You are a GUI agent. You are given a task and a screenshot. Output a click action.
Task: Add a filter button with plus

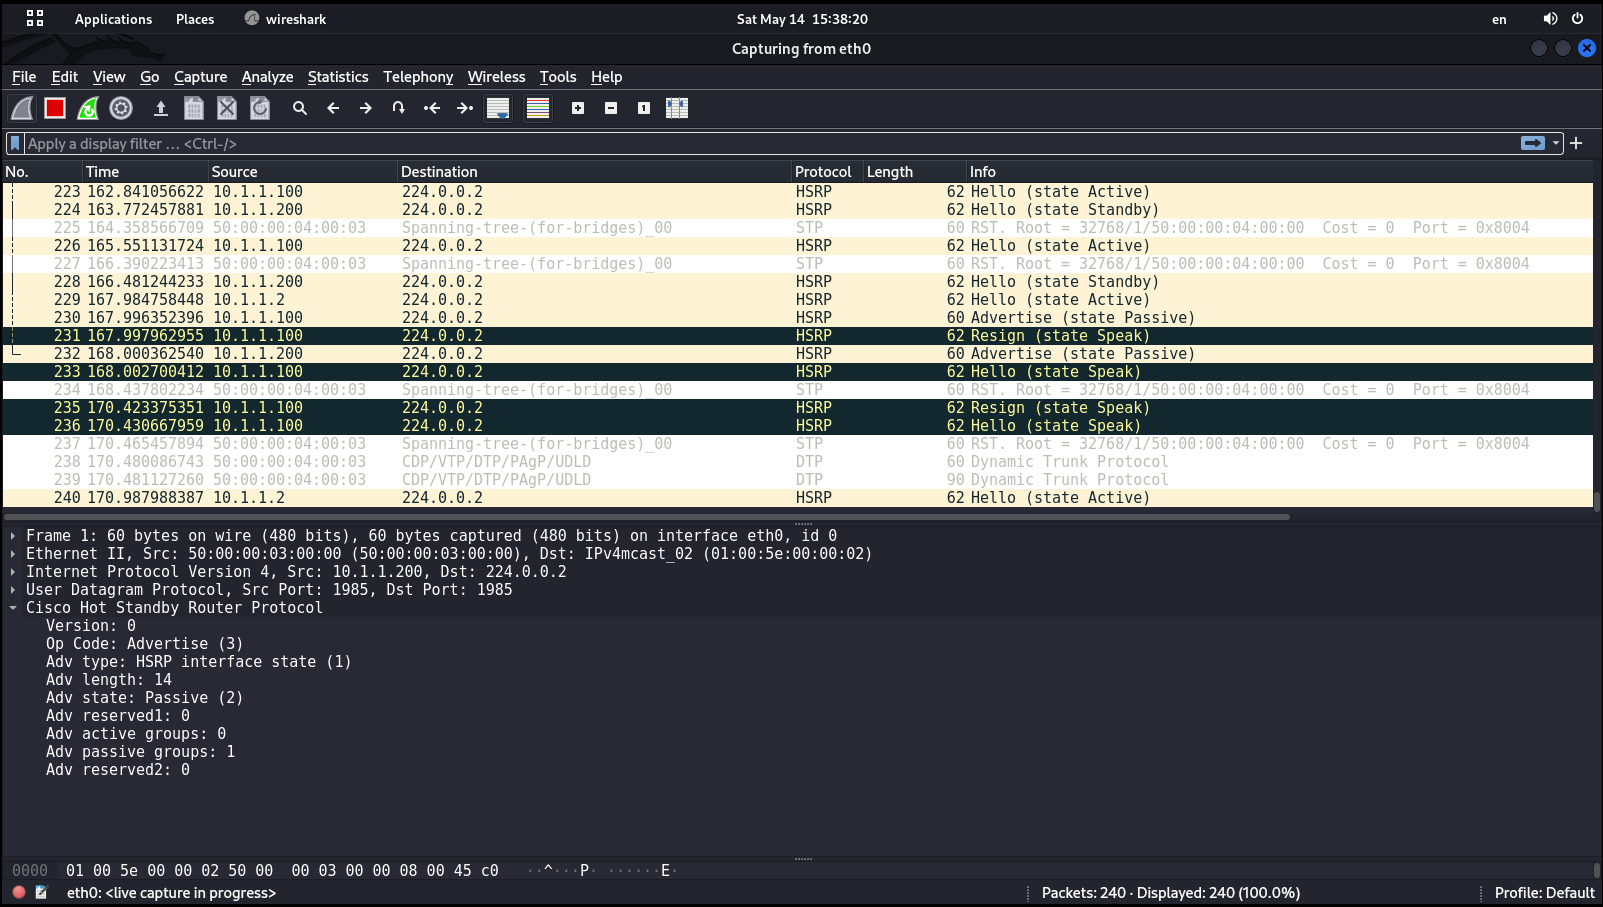coord(1577,143)
